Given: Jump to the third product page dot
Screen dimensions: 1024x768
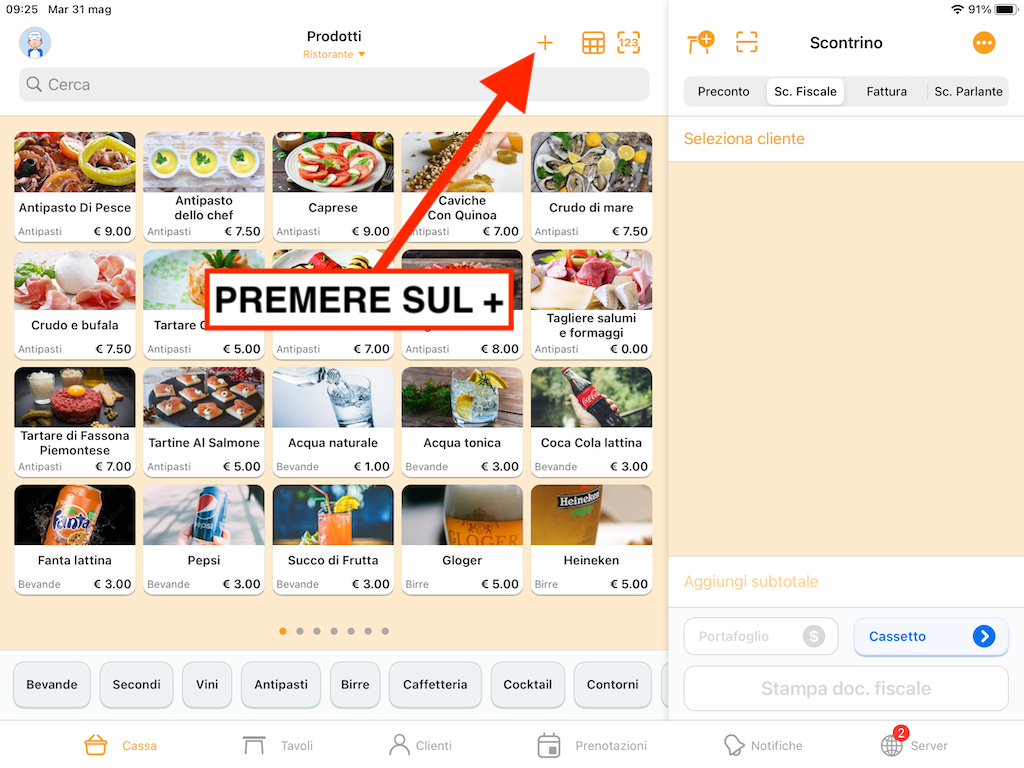Looking at the screenshot, I should pos(317,631).
